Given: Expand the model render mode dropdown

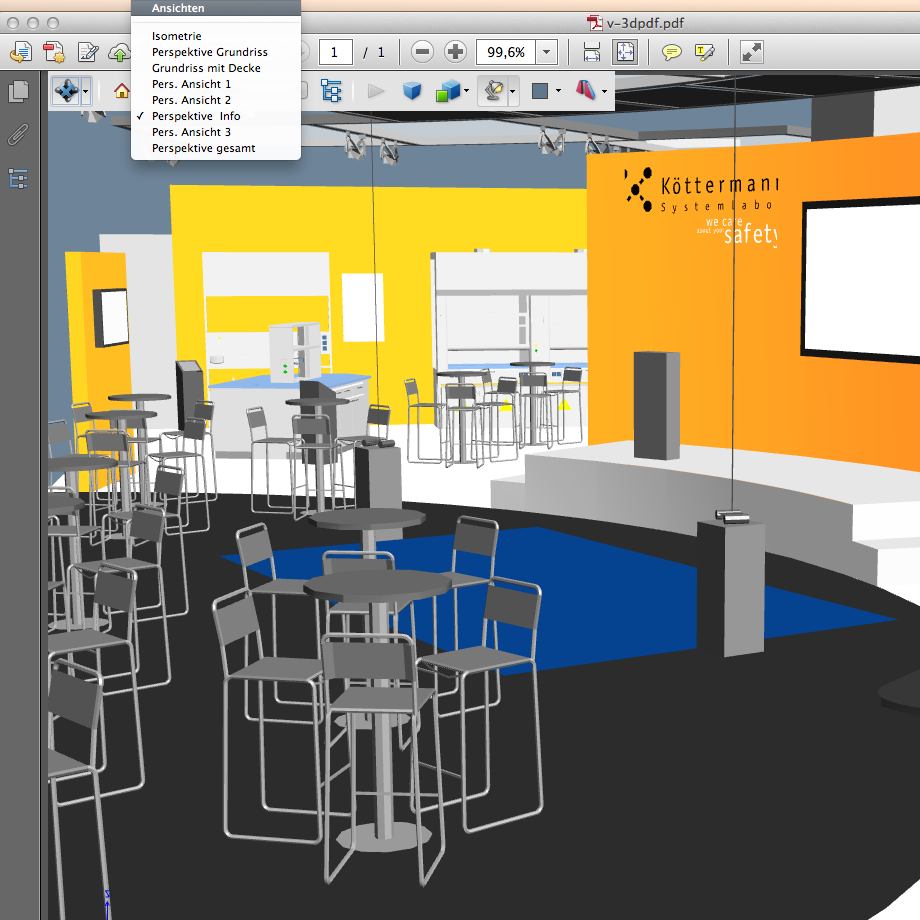Looking at the screenshot, I should [x=467, y=92].
